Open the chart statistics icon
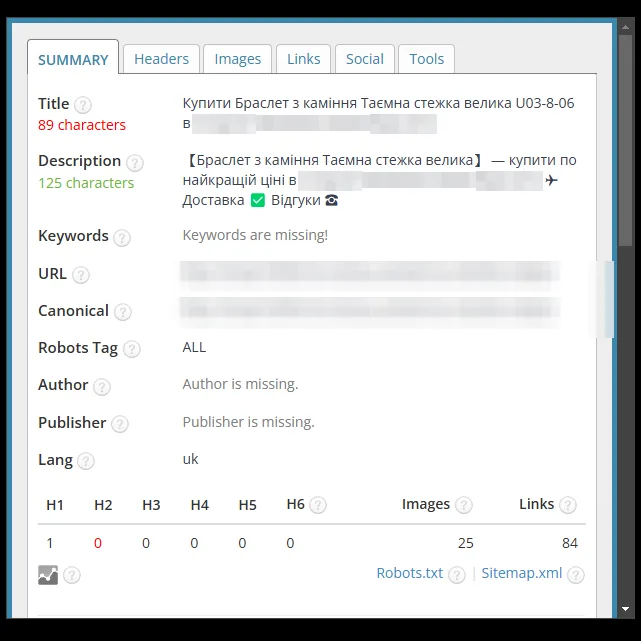The image size is (641, 641). click(48, 575)
